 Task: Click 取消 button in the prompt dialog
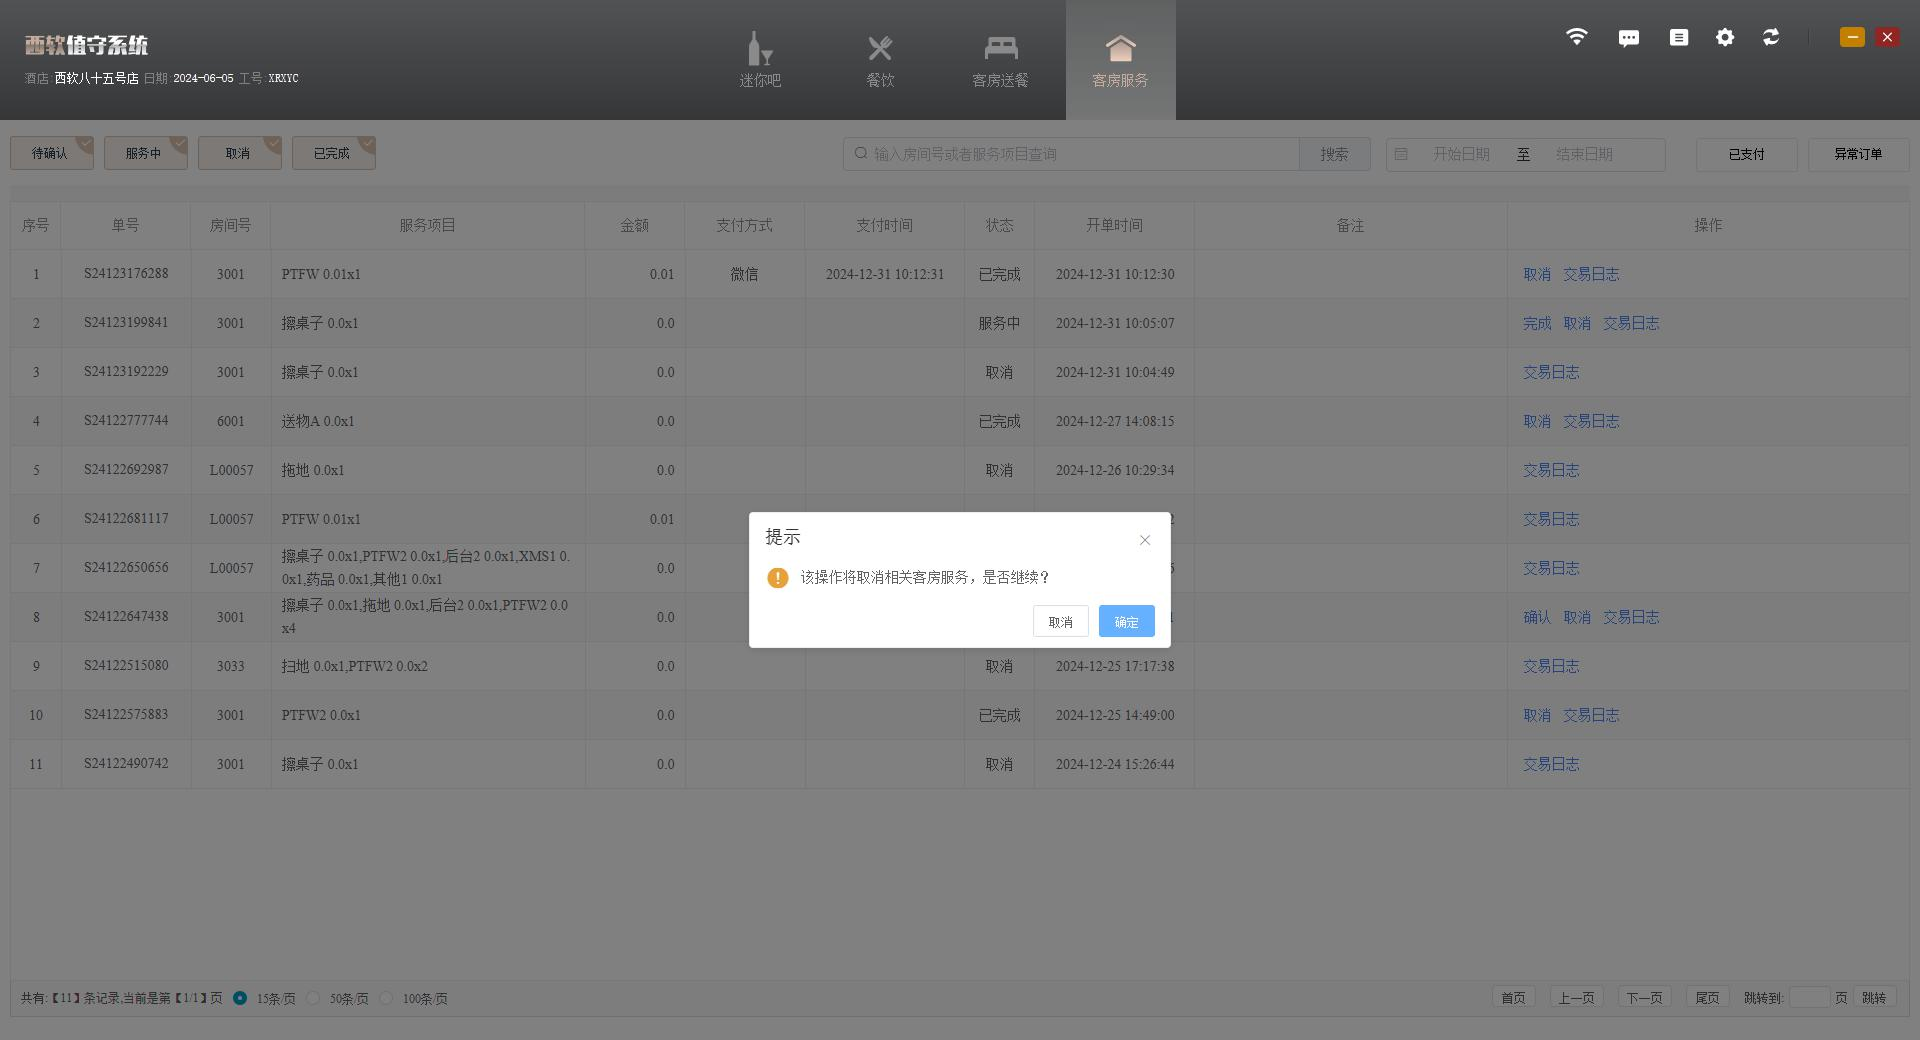[x=1060, y=621]
